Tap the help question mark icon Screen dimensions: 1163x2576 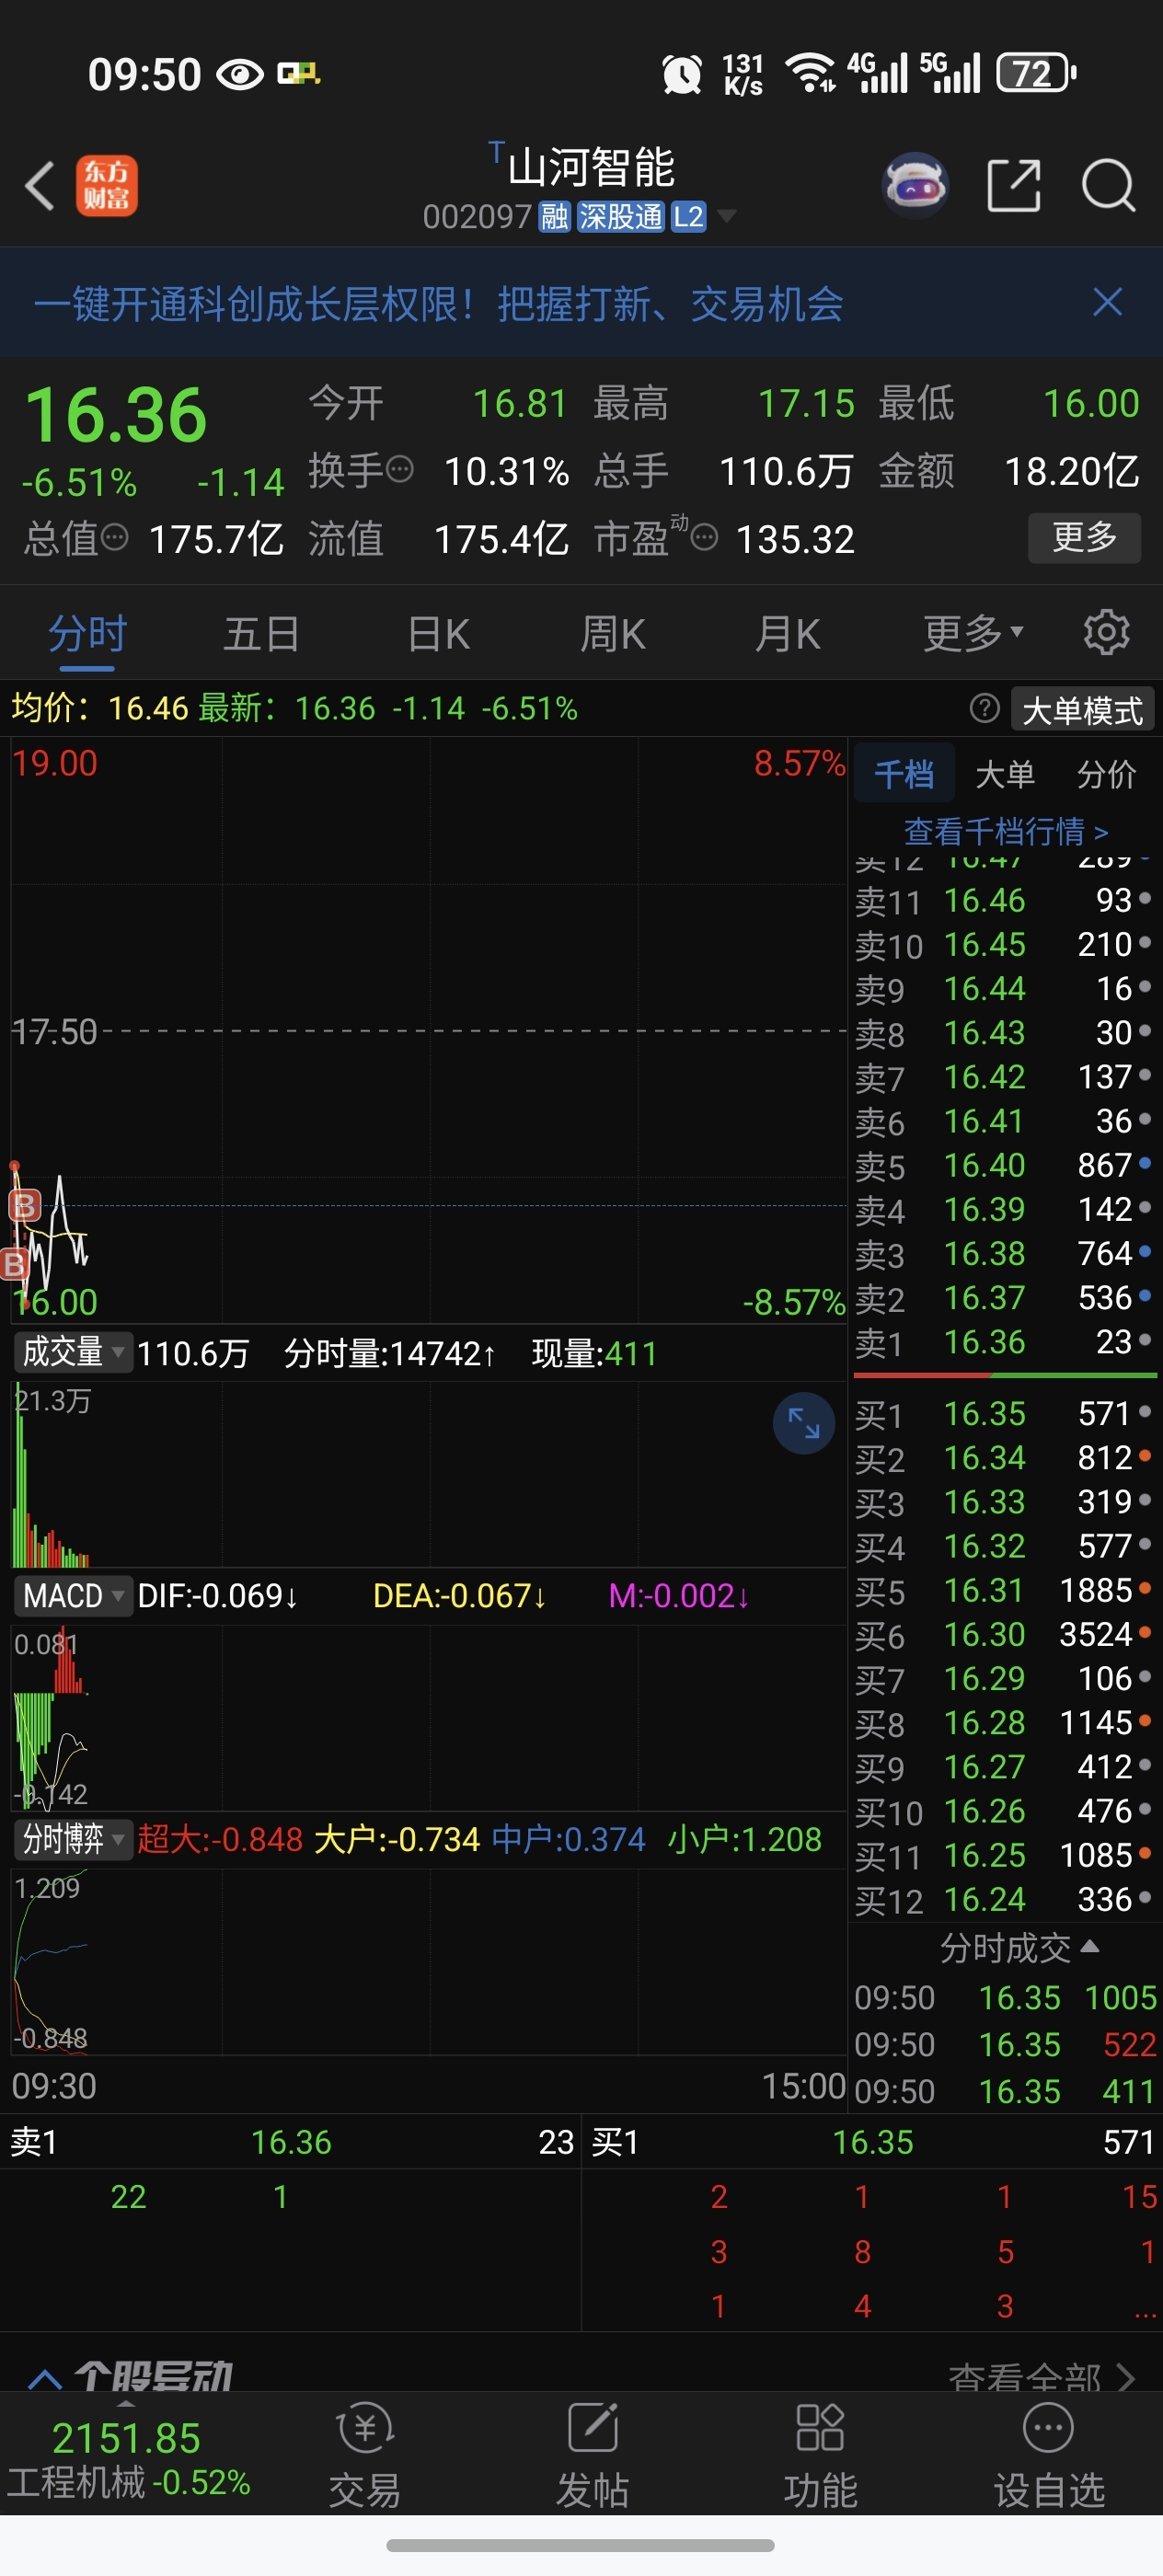tap(984, 709)
